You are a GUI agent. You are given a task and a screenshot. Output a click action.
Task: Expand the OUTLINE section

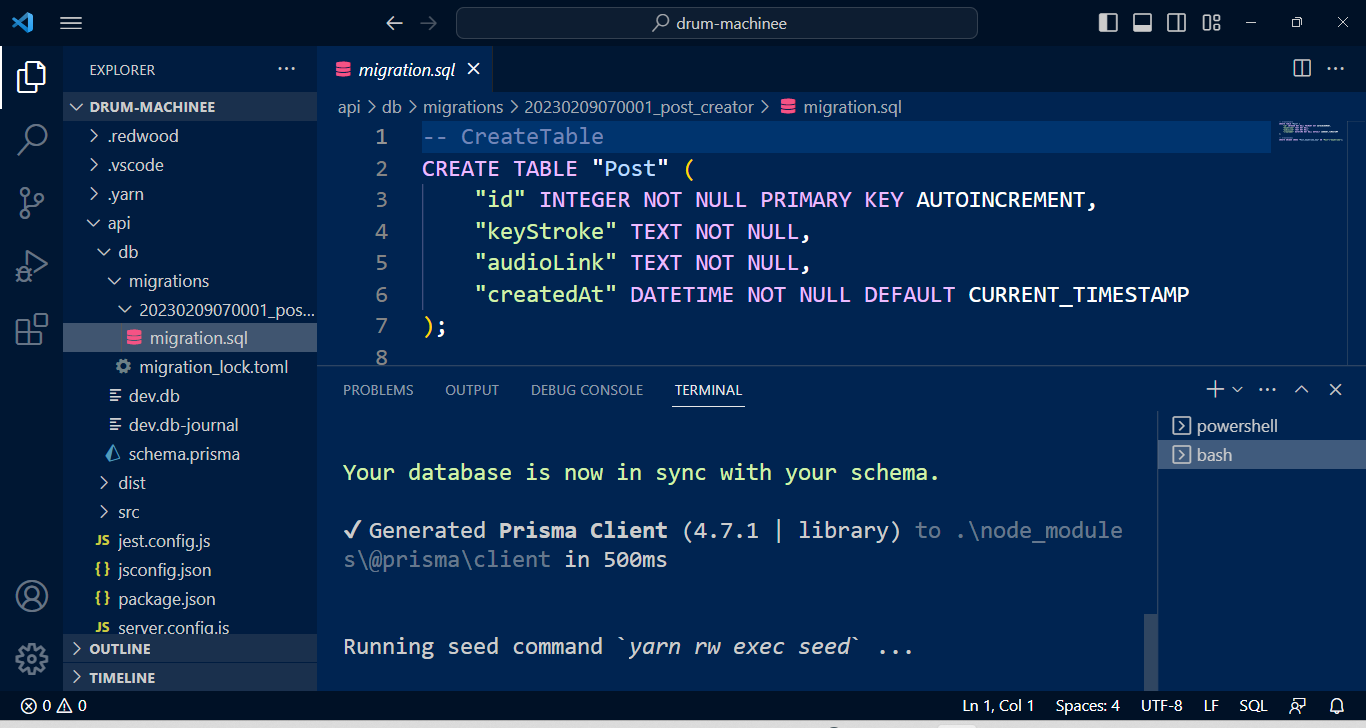[190, 649]
